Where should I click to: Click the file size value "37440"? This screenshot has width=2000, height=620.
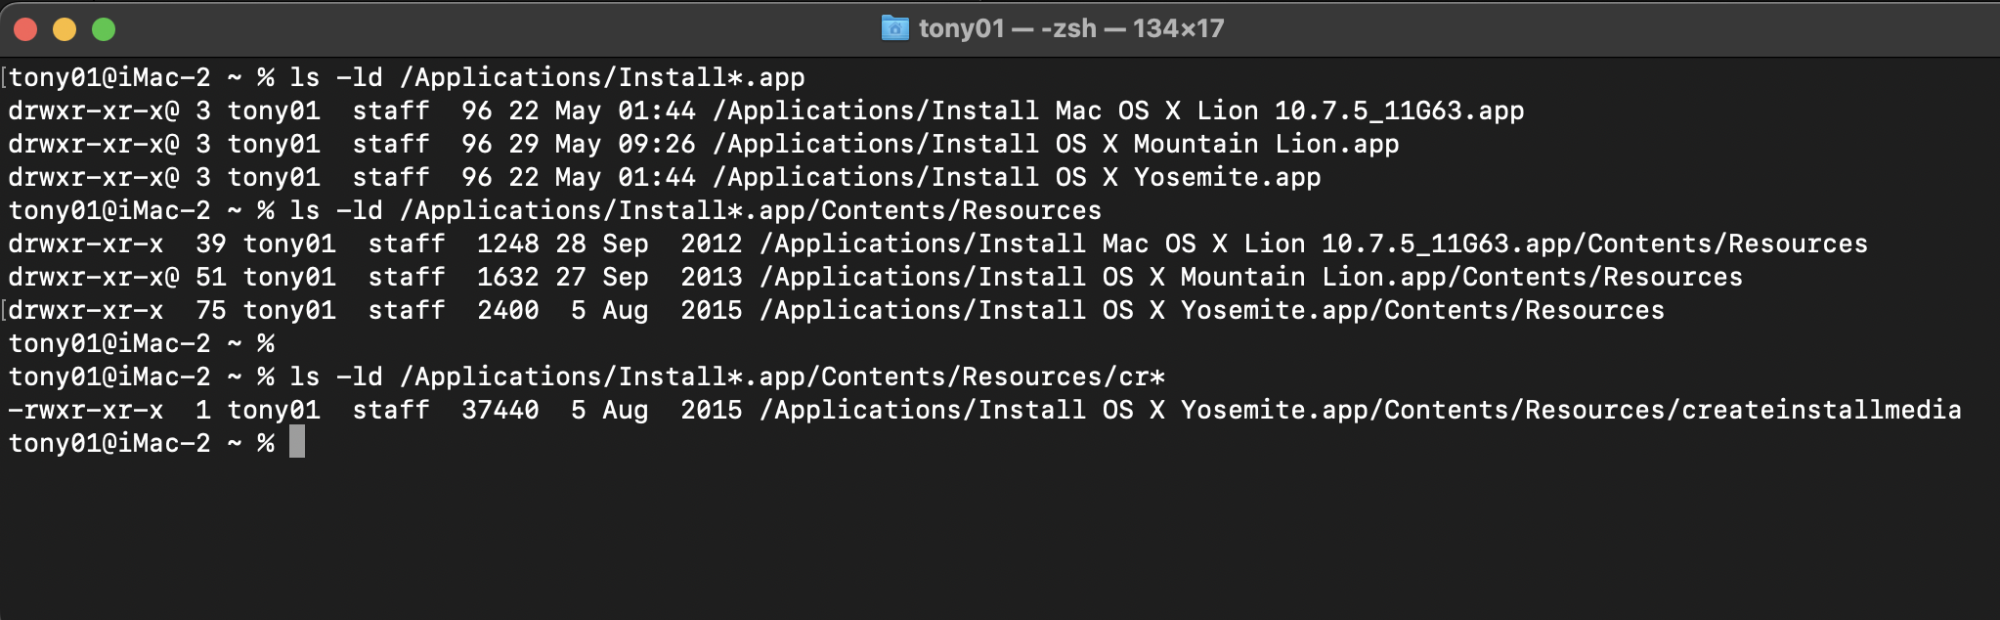pyautogui.click(x=500, y=410)
